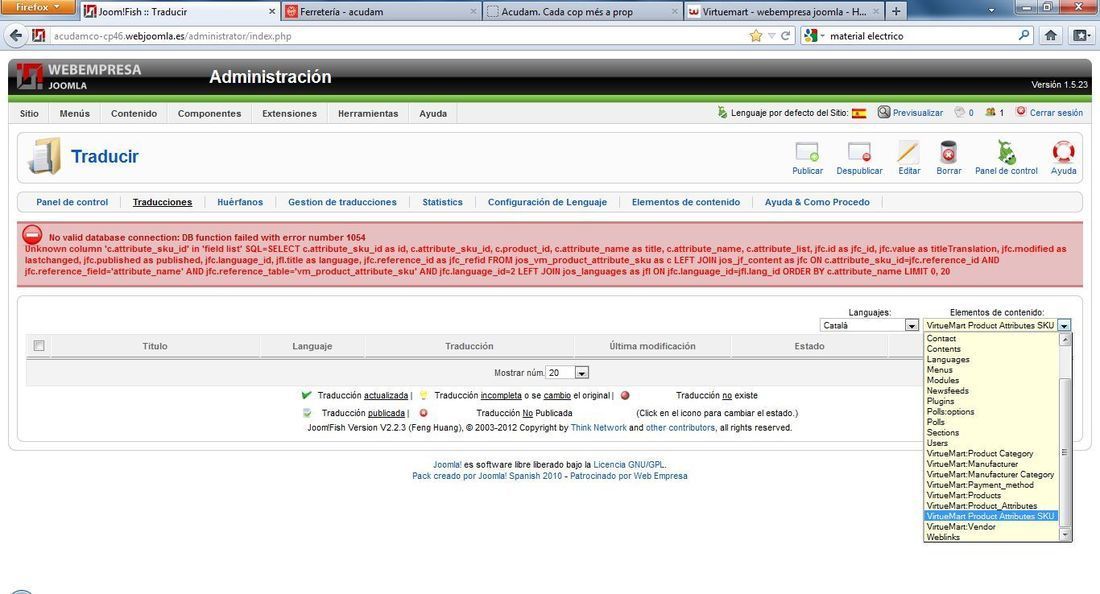Screen dimensions: 1100x594
Task: Select Polls:options in content elements list
Action: pyautogui.click(x=991, y=412)
